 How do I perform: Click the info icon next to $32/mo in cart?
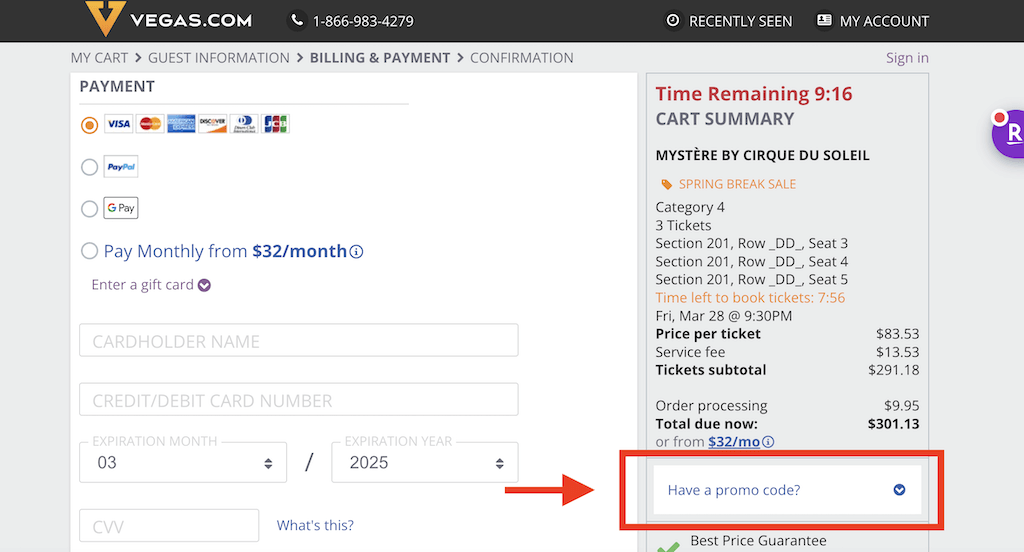point(768,442)
